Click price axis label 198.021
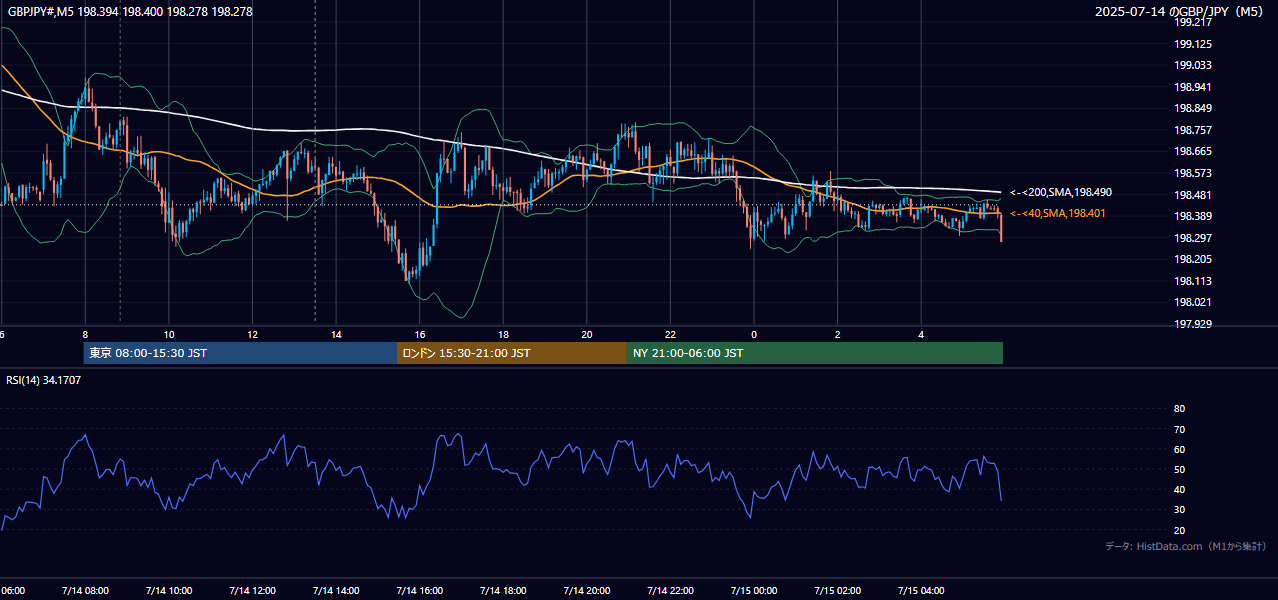 coord(1193,302)
